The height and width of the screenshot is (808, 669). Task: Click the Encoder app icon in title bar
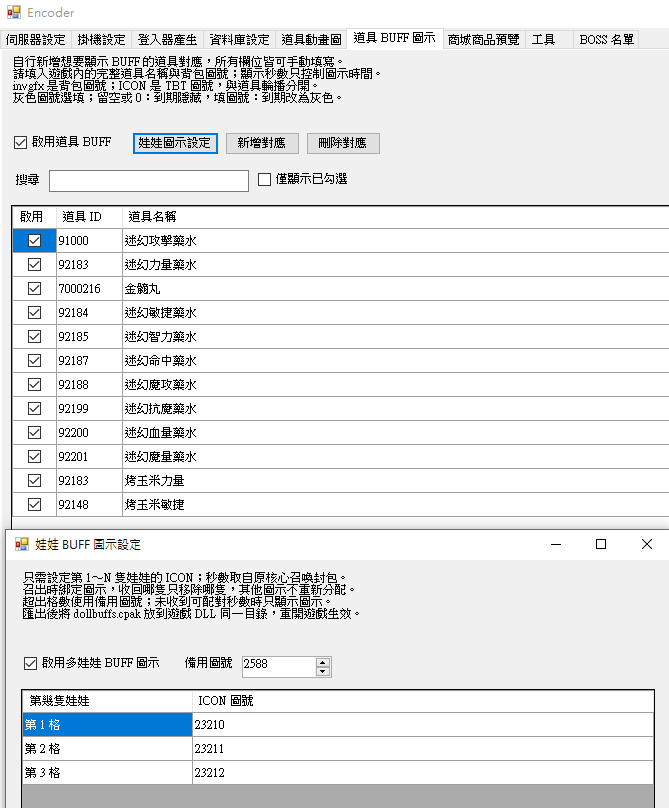pyautogui.click(x=14, y=12)
